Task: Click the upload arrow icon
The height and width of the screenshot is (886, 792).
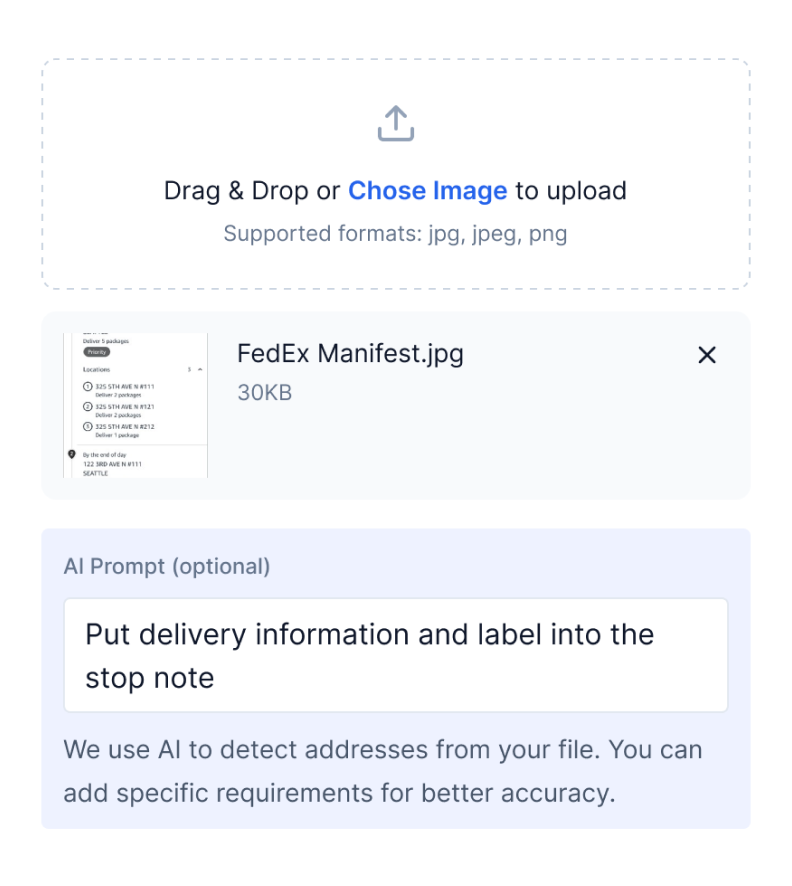Action: pyautogui.click(x=395, y=123)
